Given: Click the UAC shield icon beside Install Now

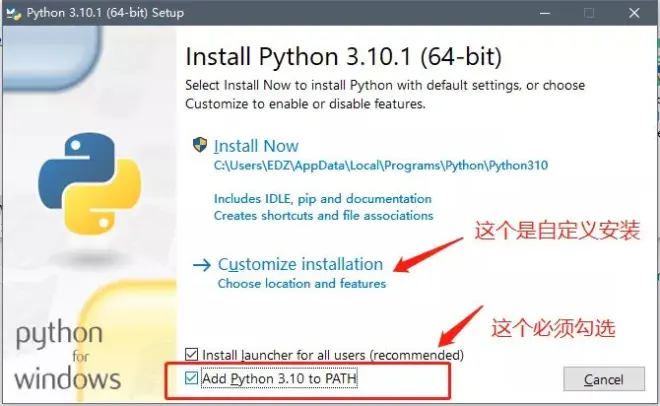Looking at the screenshot, I should pyautogui.click(x=200, y=145).
